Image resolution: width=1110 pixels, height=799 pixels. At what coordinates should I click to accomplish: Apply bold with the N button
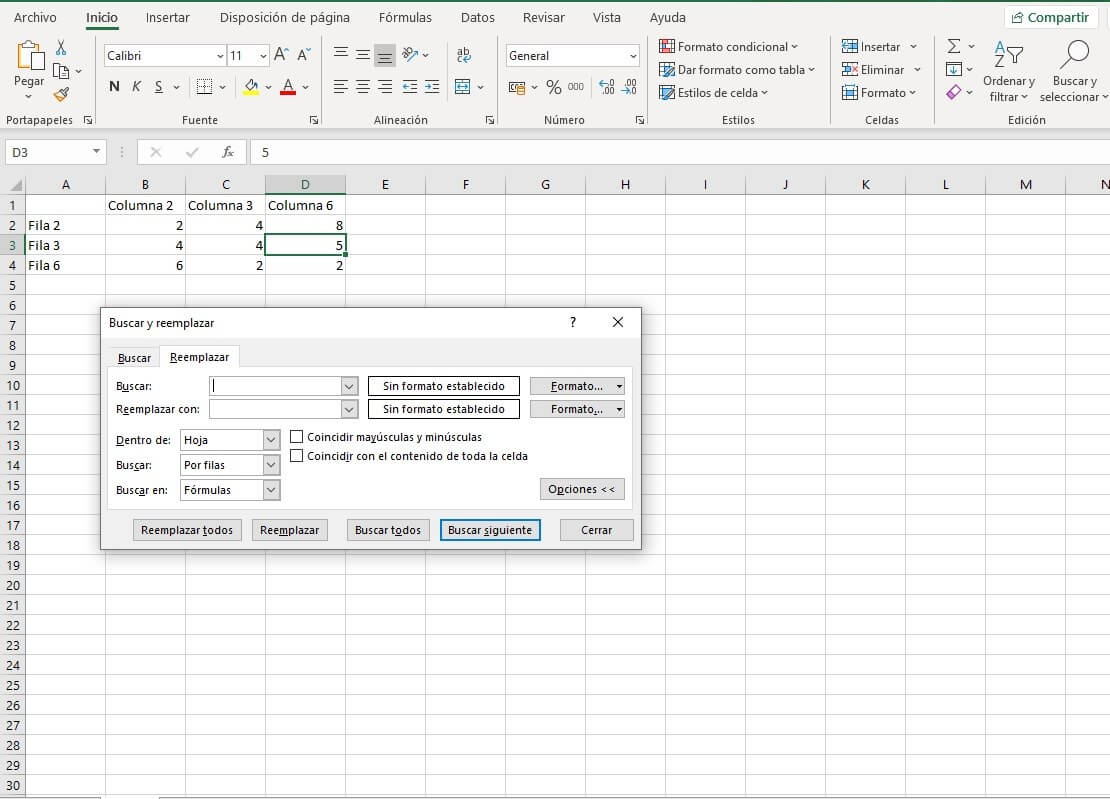click(x=114, y=87)
